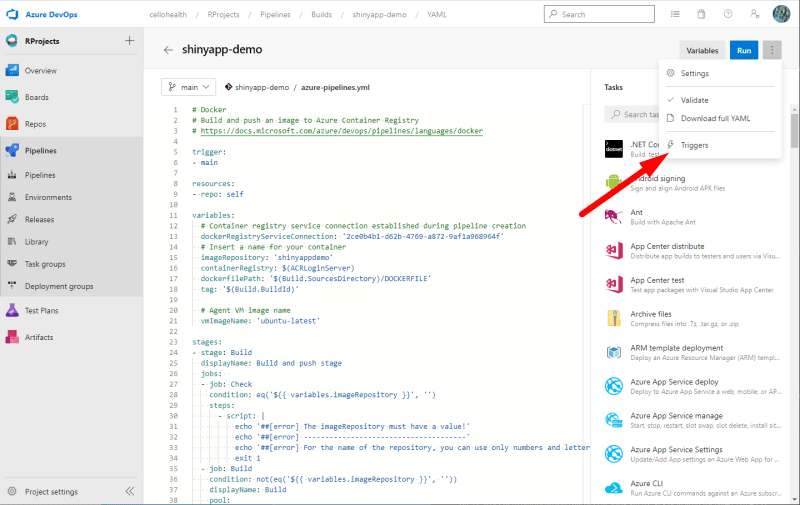Go back with arrow next to shinyapp-demo
Screen dimensions: 800x505
point(168,50)
